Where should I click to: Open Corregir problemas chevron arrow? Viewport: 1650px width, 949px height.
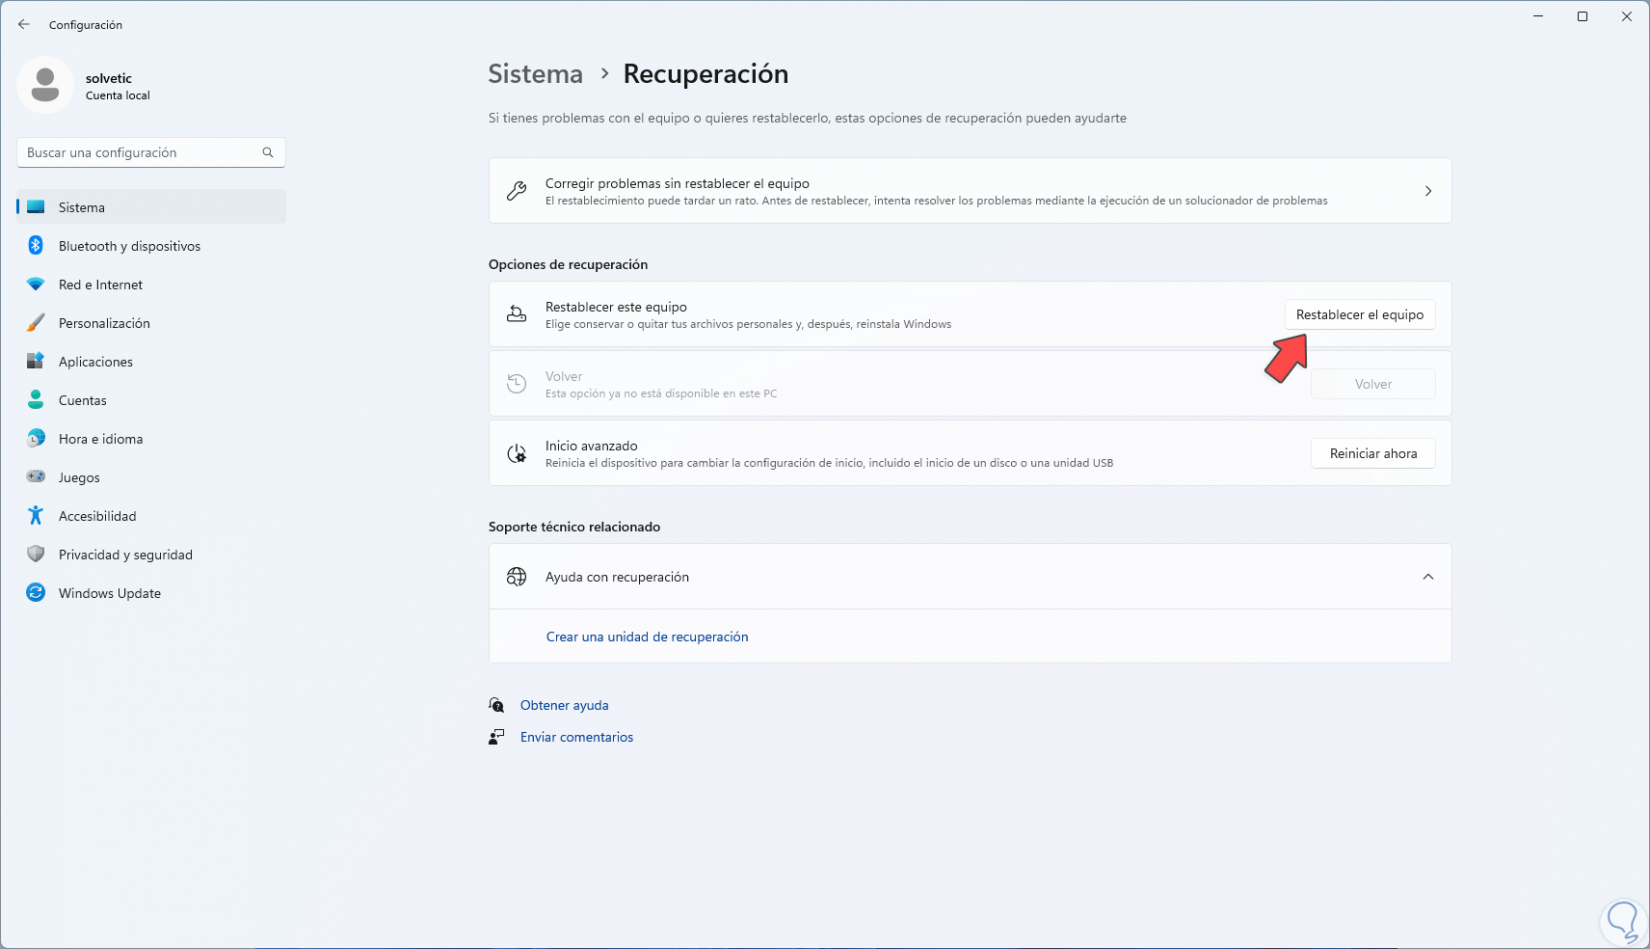coord(1428,191)
